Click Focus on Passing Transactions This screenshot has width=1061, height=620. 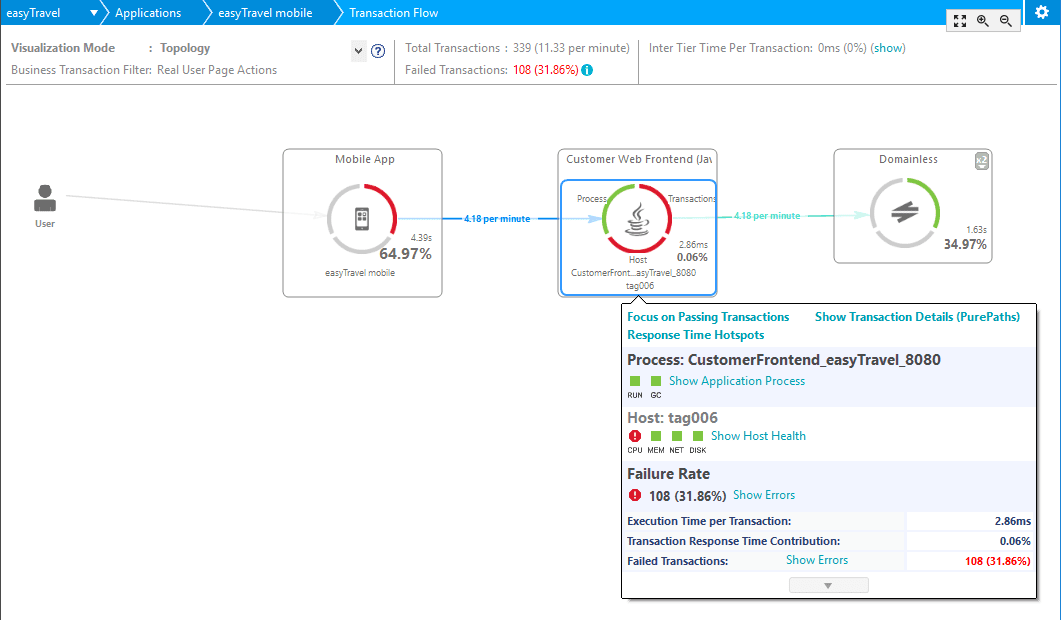click(708, 317)
